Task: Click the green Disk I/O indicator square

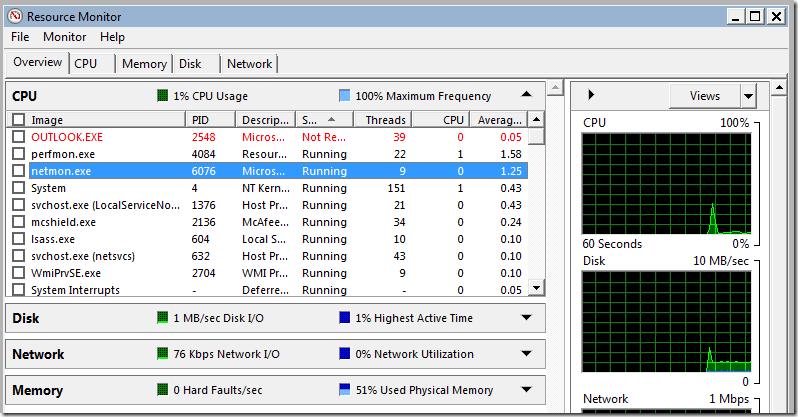Action: tap(163, 319)
